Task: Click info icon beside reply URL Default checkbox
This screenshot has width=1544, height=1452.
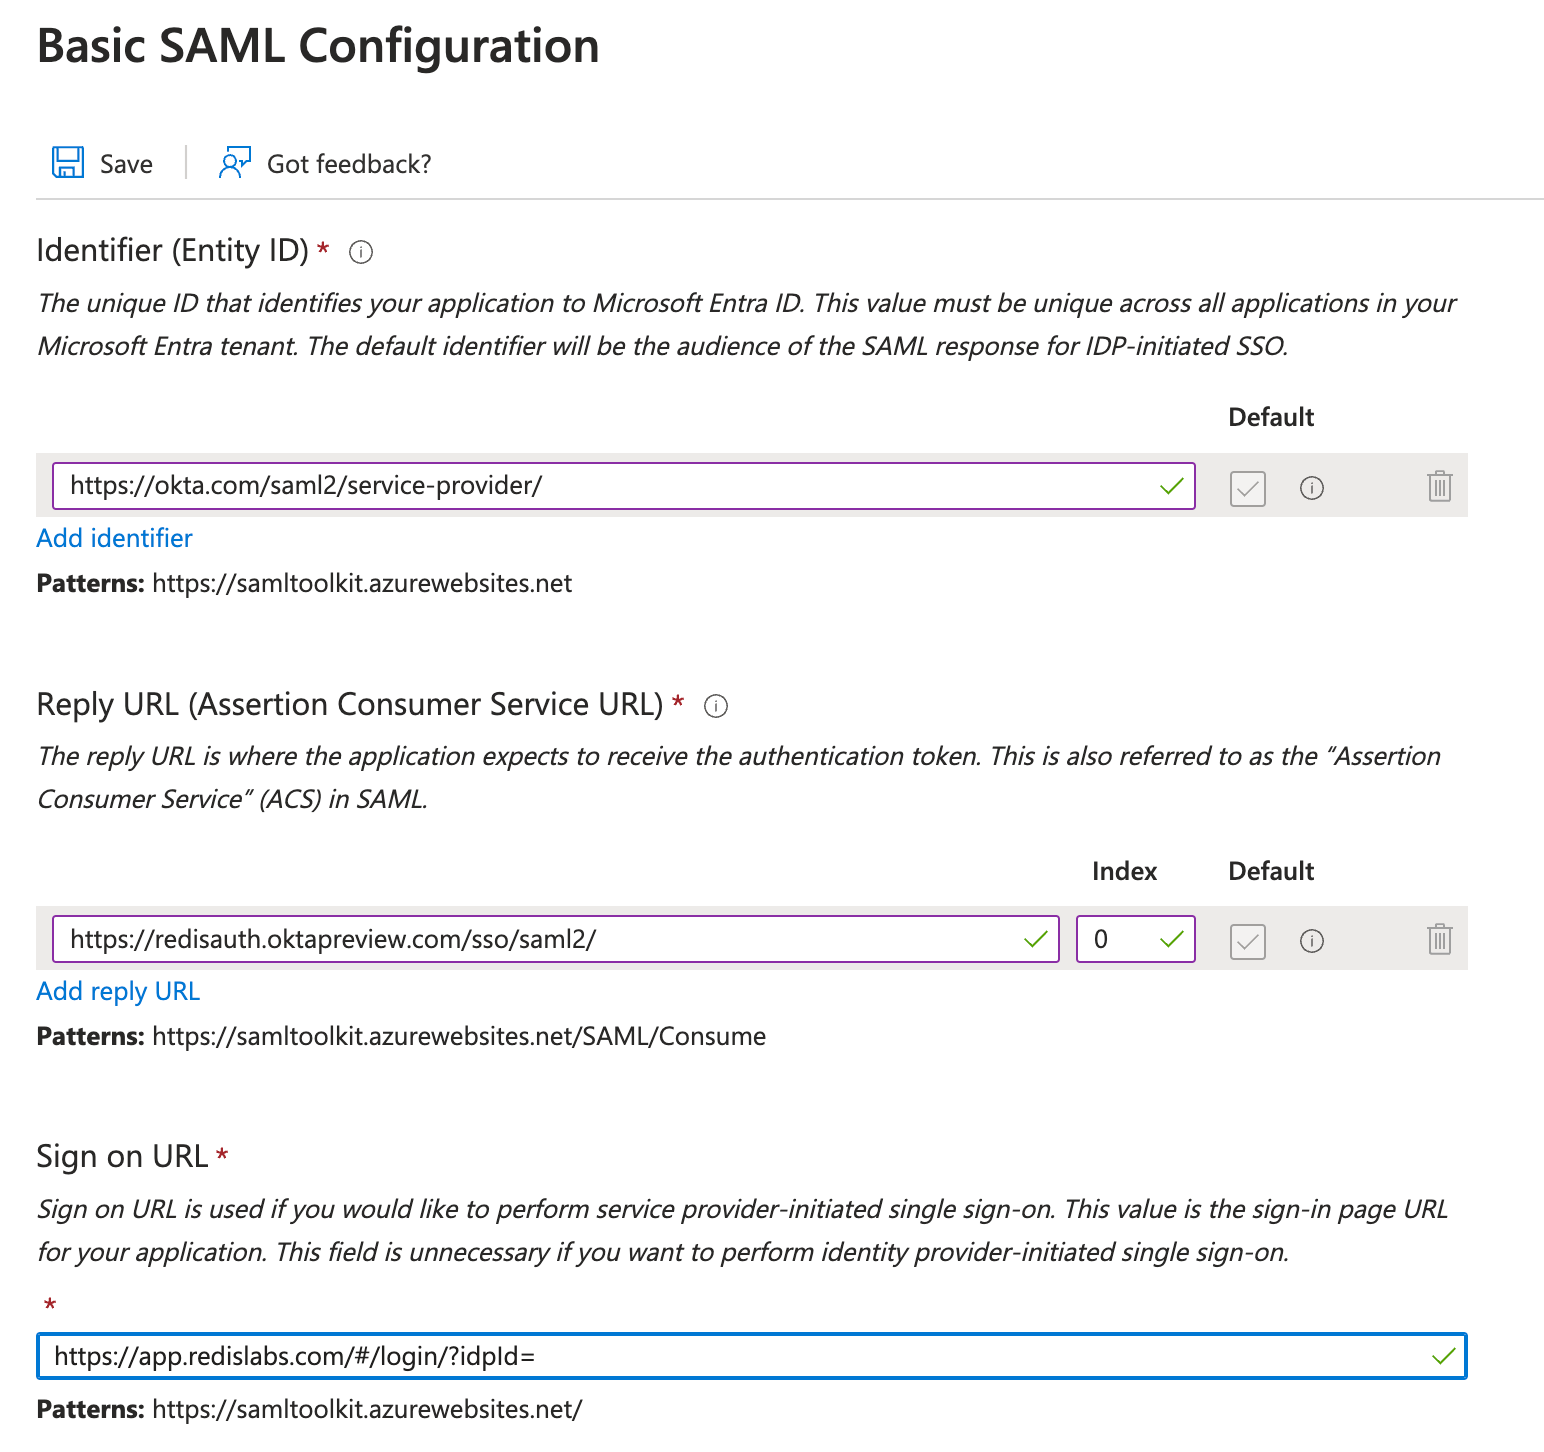Action: click(1311, 941)
